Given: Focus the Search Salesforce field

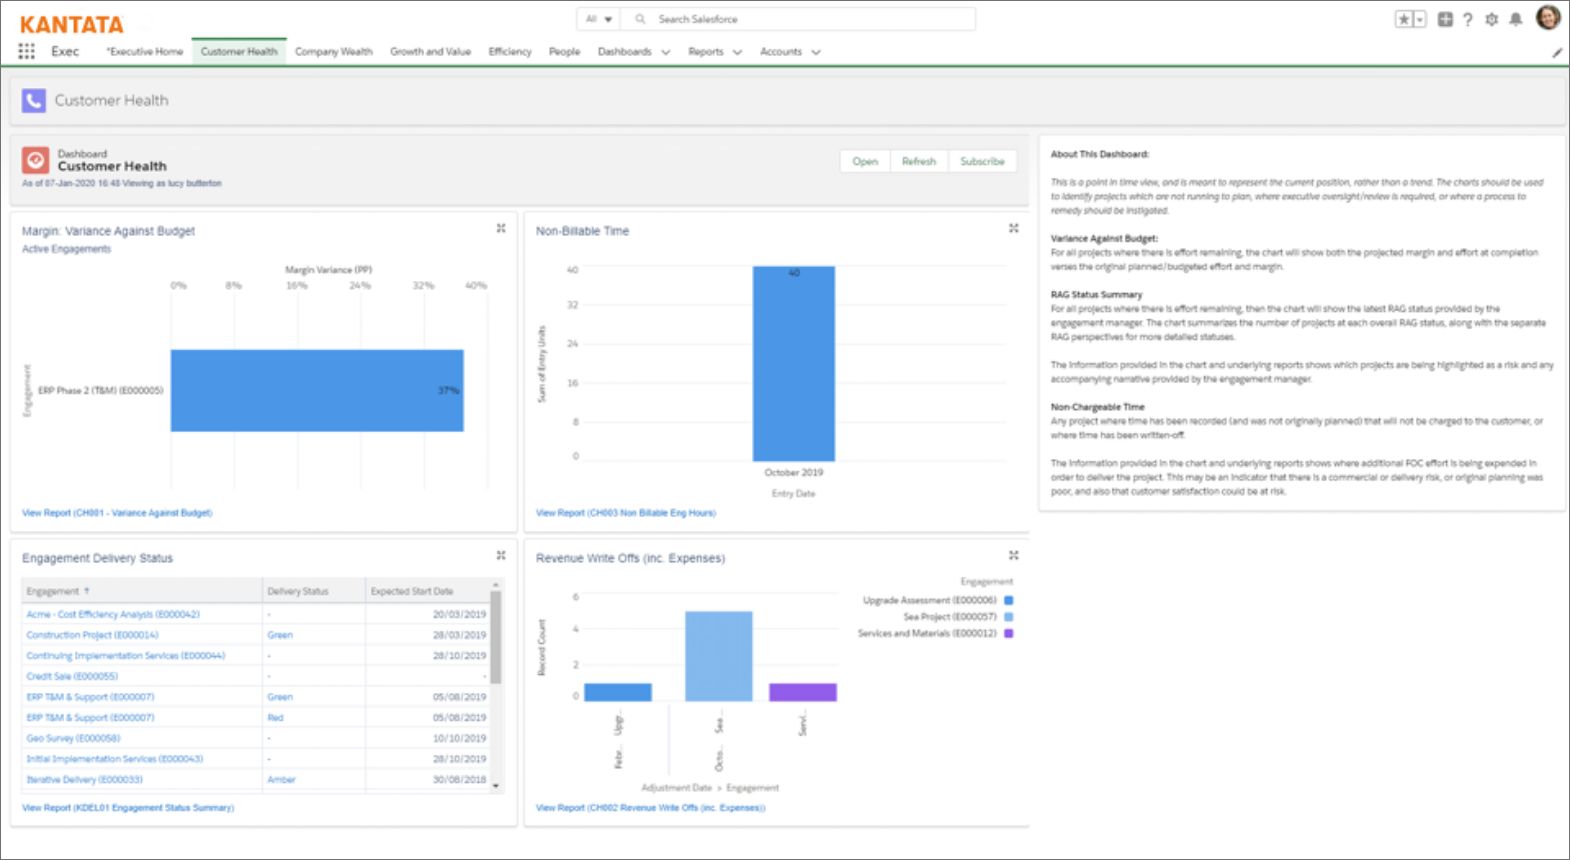Looking at the screenshot, I should click(797, 19).
